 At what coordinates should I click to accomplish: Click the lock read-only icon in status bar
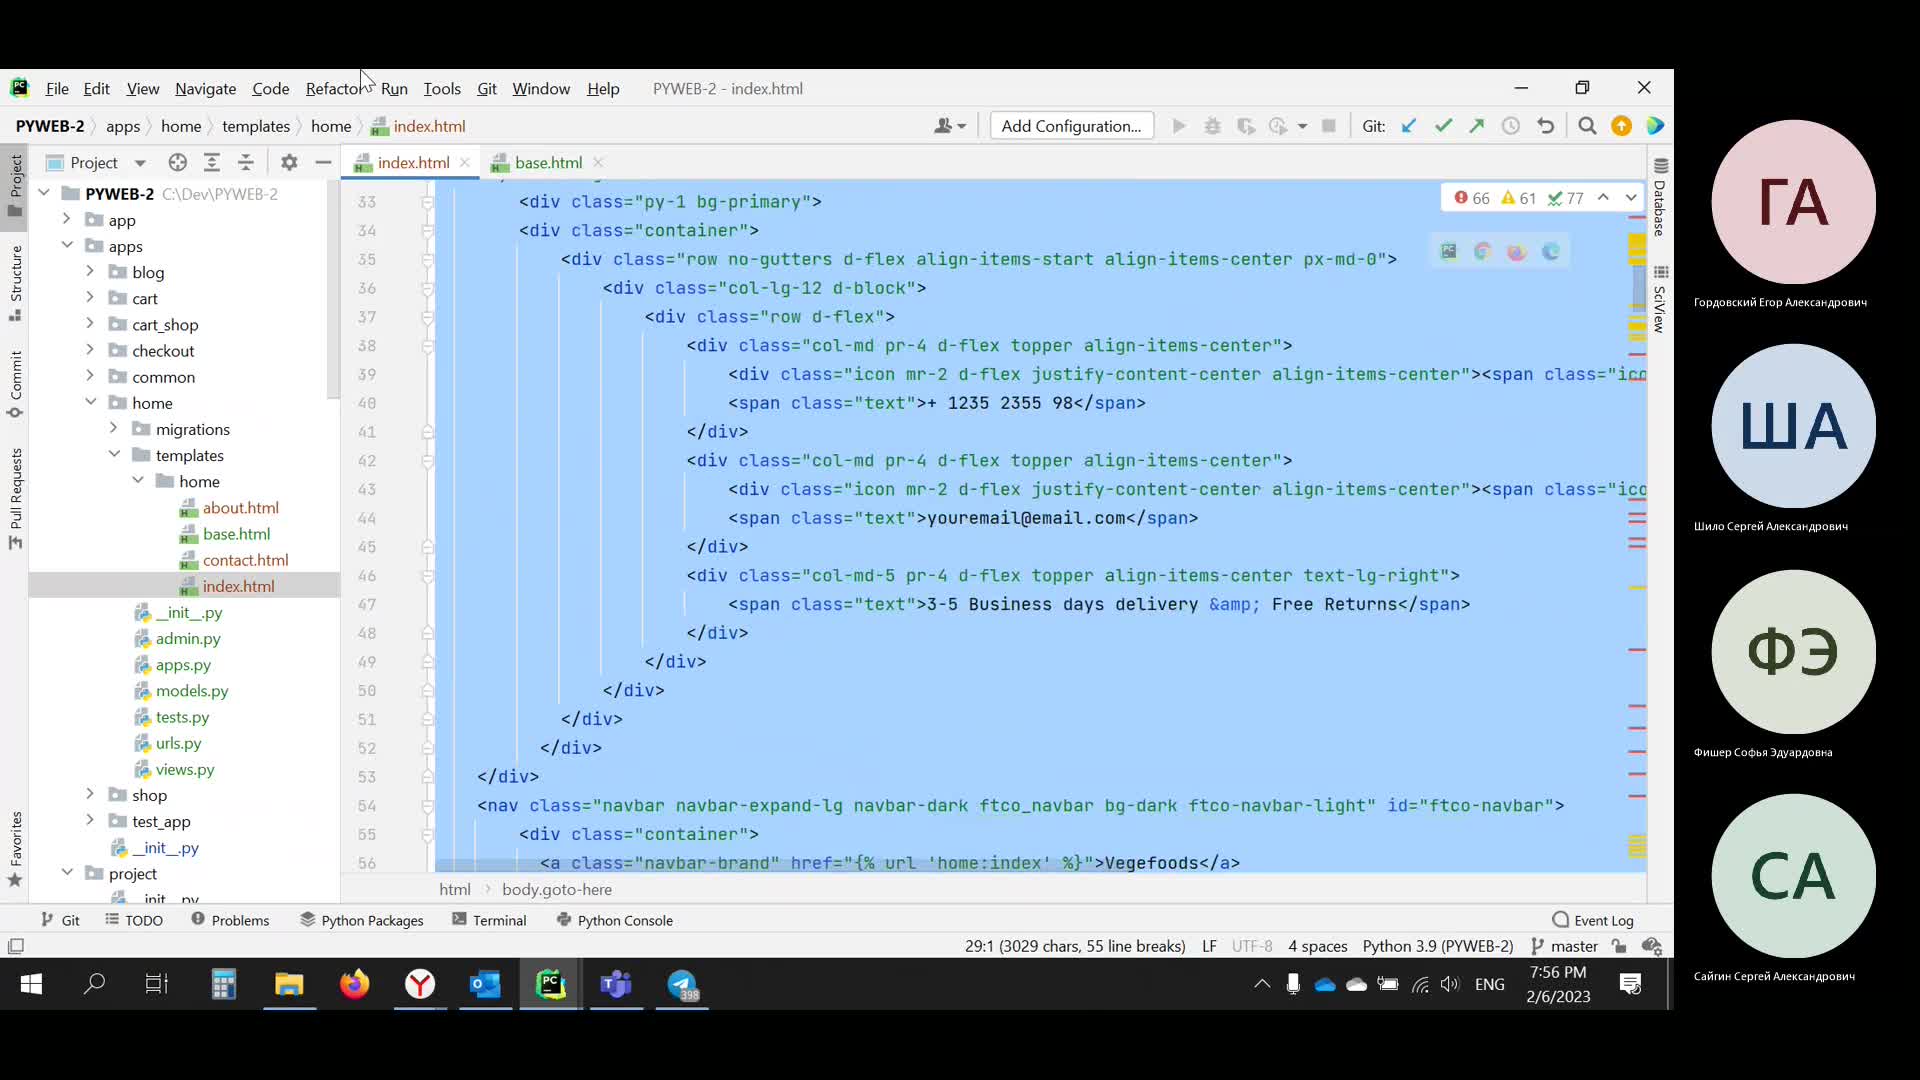1619,946
